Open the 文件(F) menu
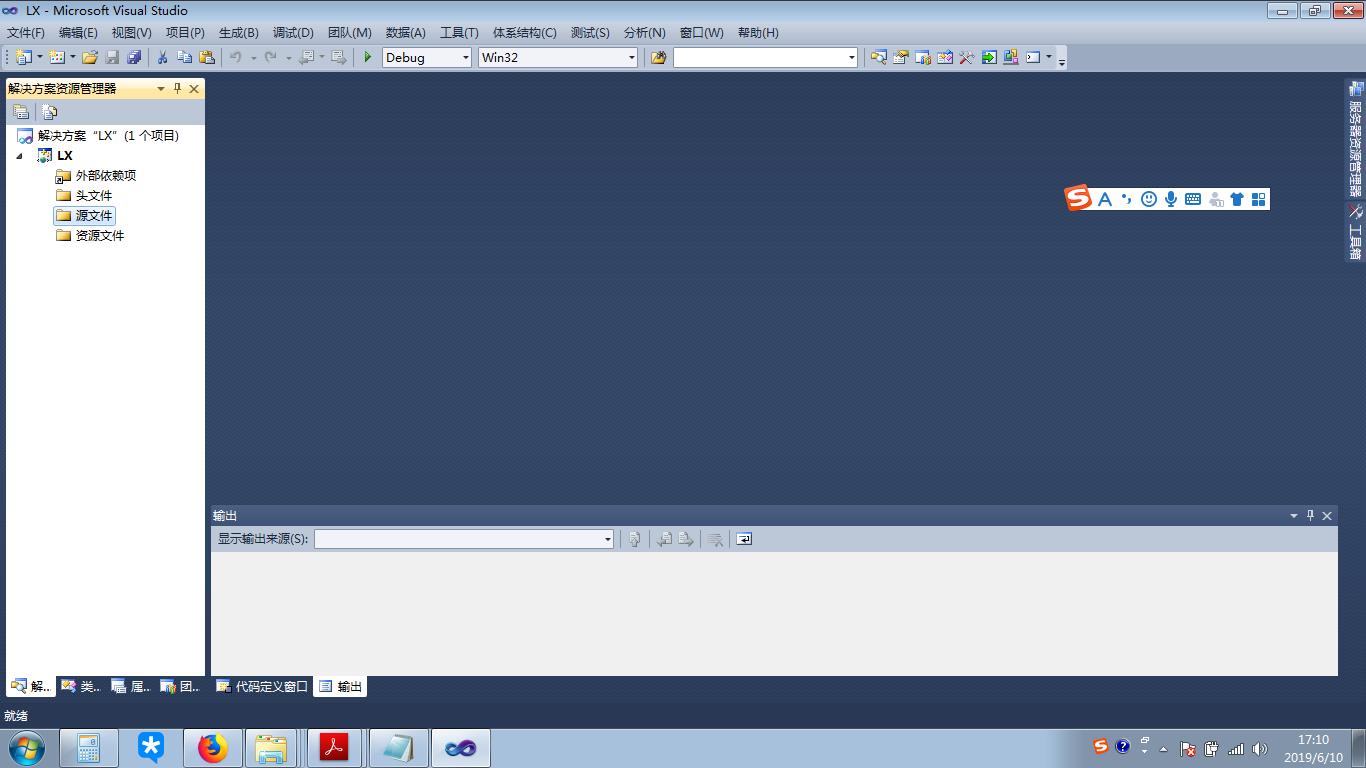The height and width of the screenshot is (768, 1366). point(26,32)
